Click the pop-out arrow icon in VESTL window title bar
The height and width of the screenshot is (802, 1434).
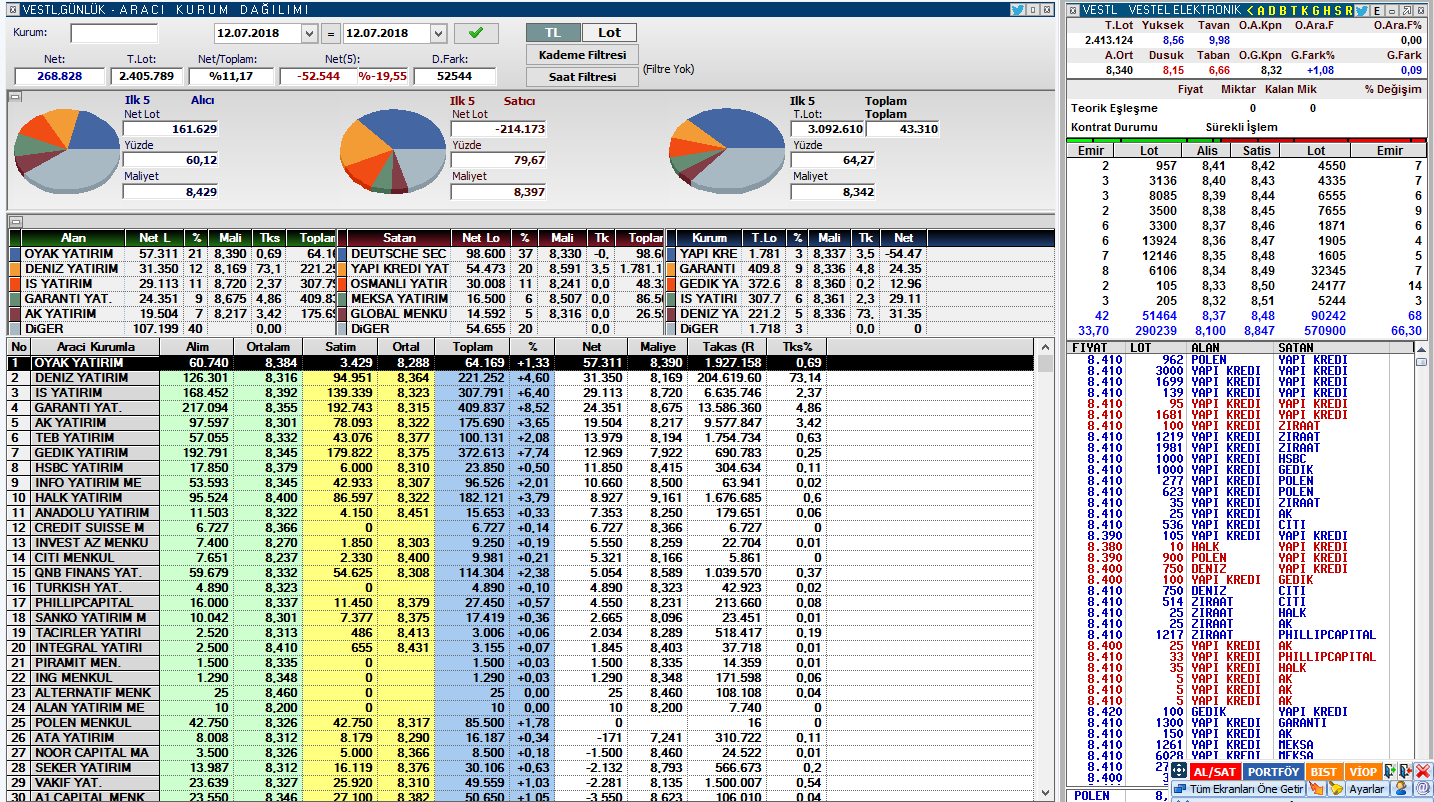click(1406, 11)
